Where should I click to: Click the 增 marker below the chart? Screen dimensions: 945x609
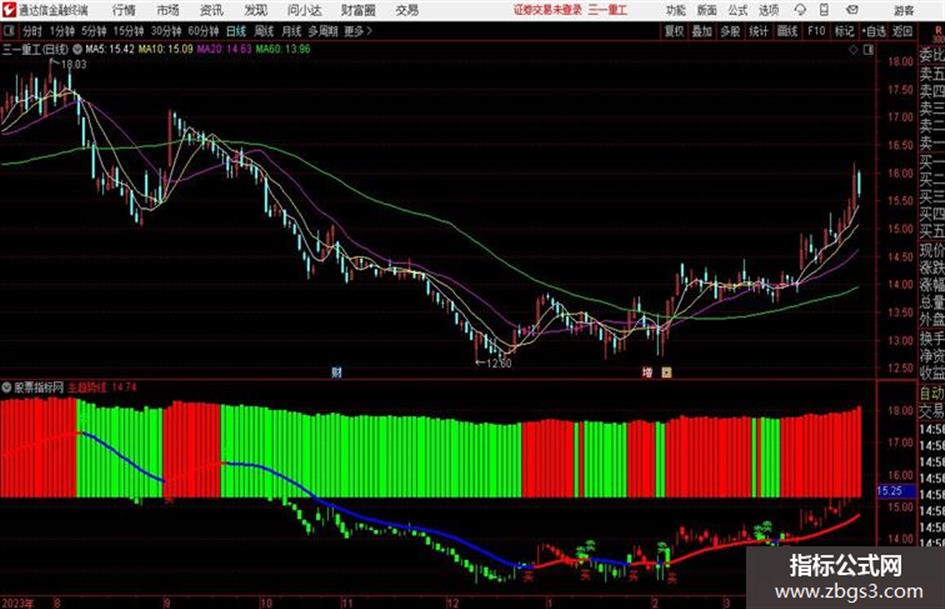coord(647,372)
